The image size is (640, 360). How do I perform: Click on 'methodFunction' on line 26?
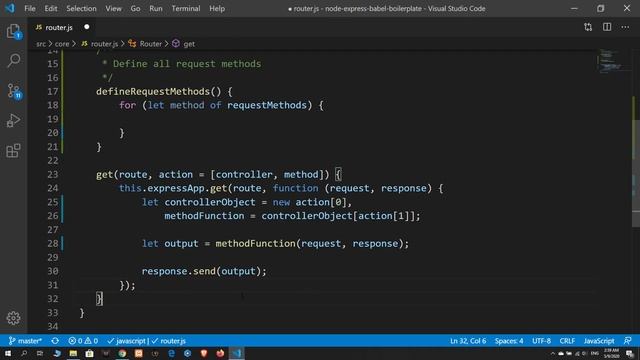204,216
